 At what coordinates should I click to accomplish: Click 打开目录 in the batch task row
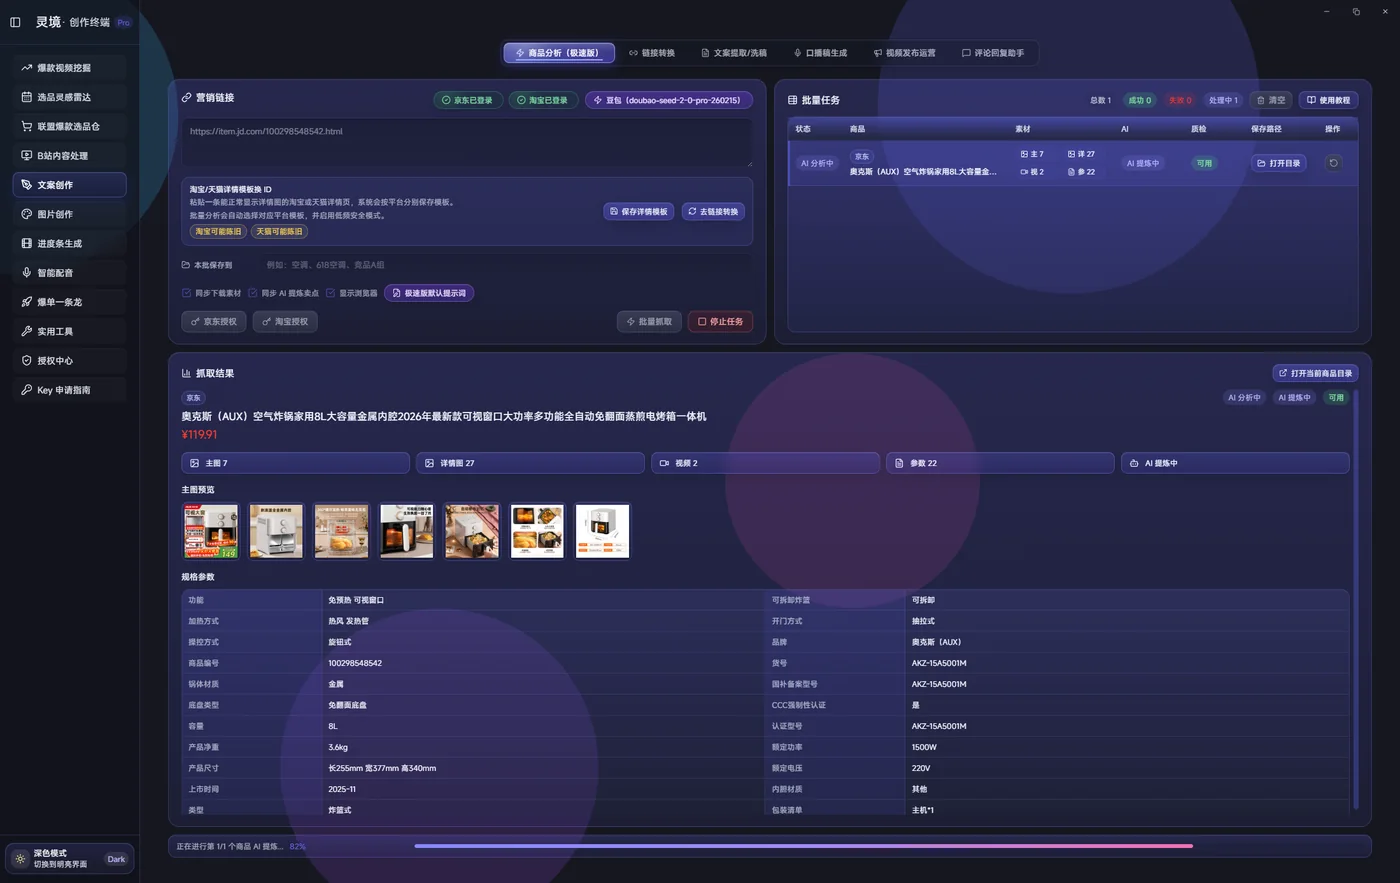[x=1278, y=163]
